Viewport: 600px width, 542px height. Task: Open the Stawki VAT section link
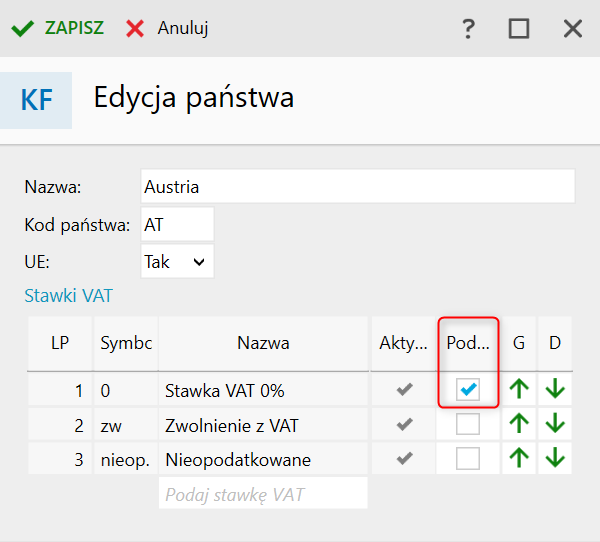[x=69, y=296]
